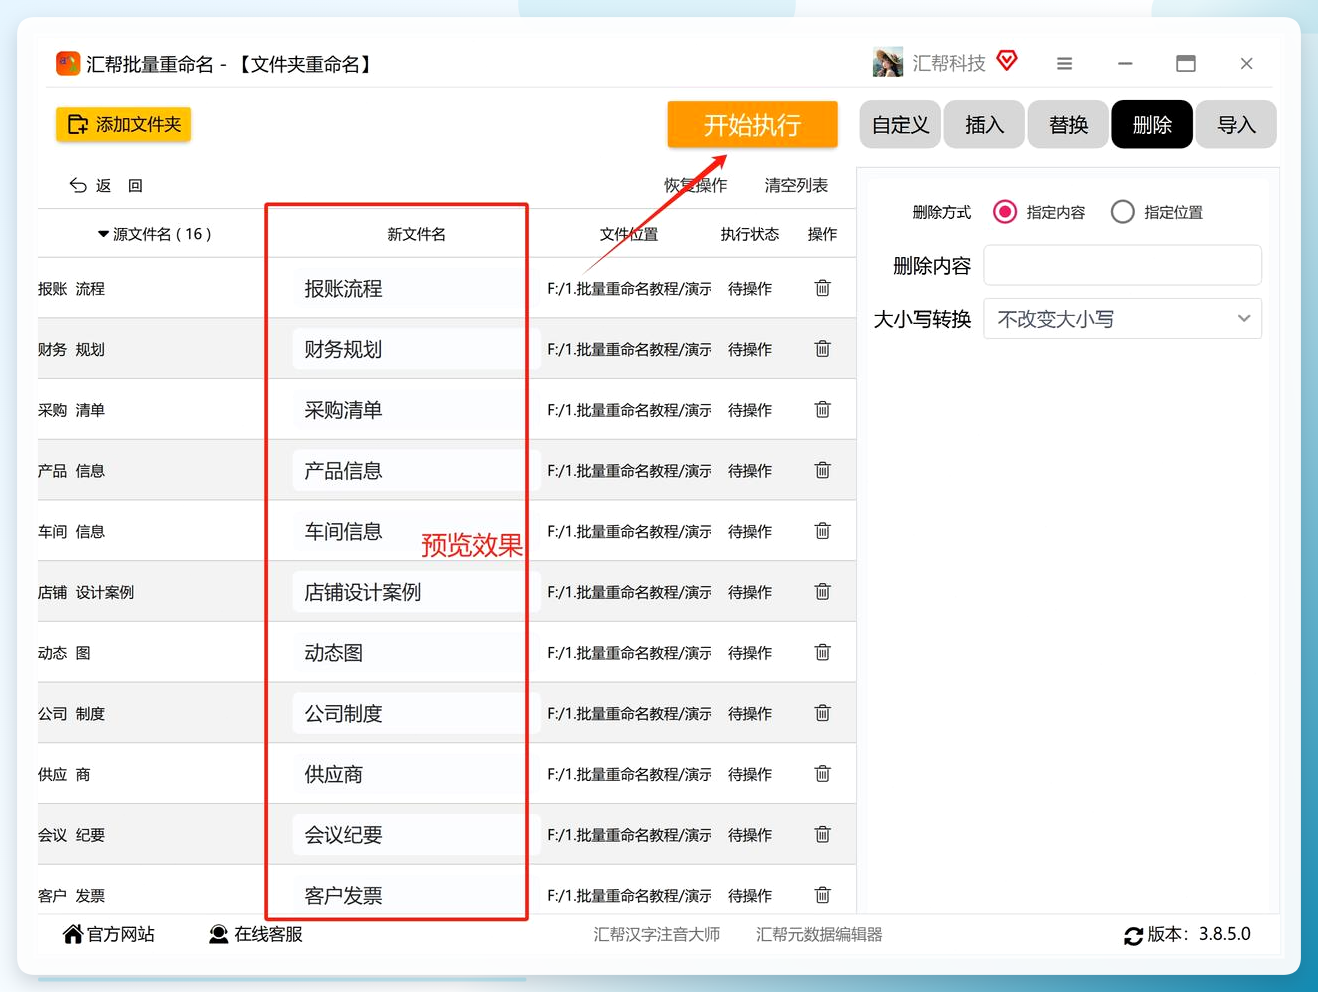Edit new file name 公司制度
This screenshot has height=992, width=1318.
pos(416,713)
